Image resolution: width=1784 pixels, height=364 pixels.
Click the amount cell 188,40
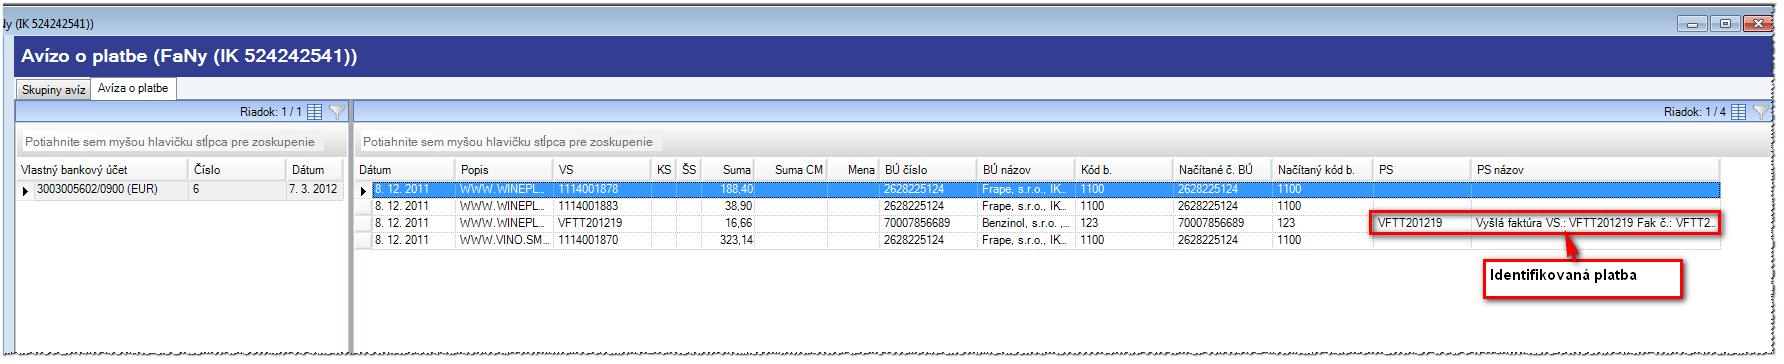coord(729,189)
